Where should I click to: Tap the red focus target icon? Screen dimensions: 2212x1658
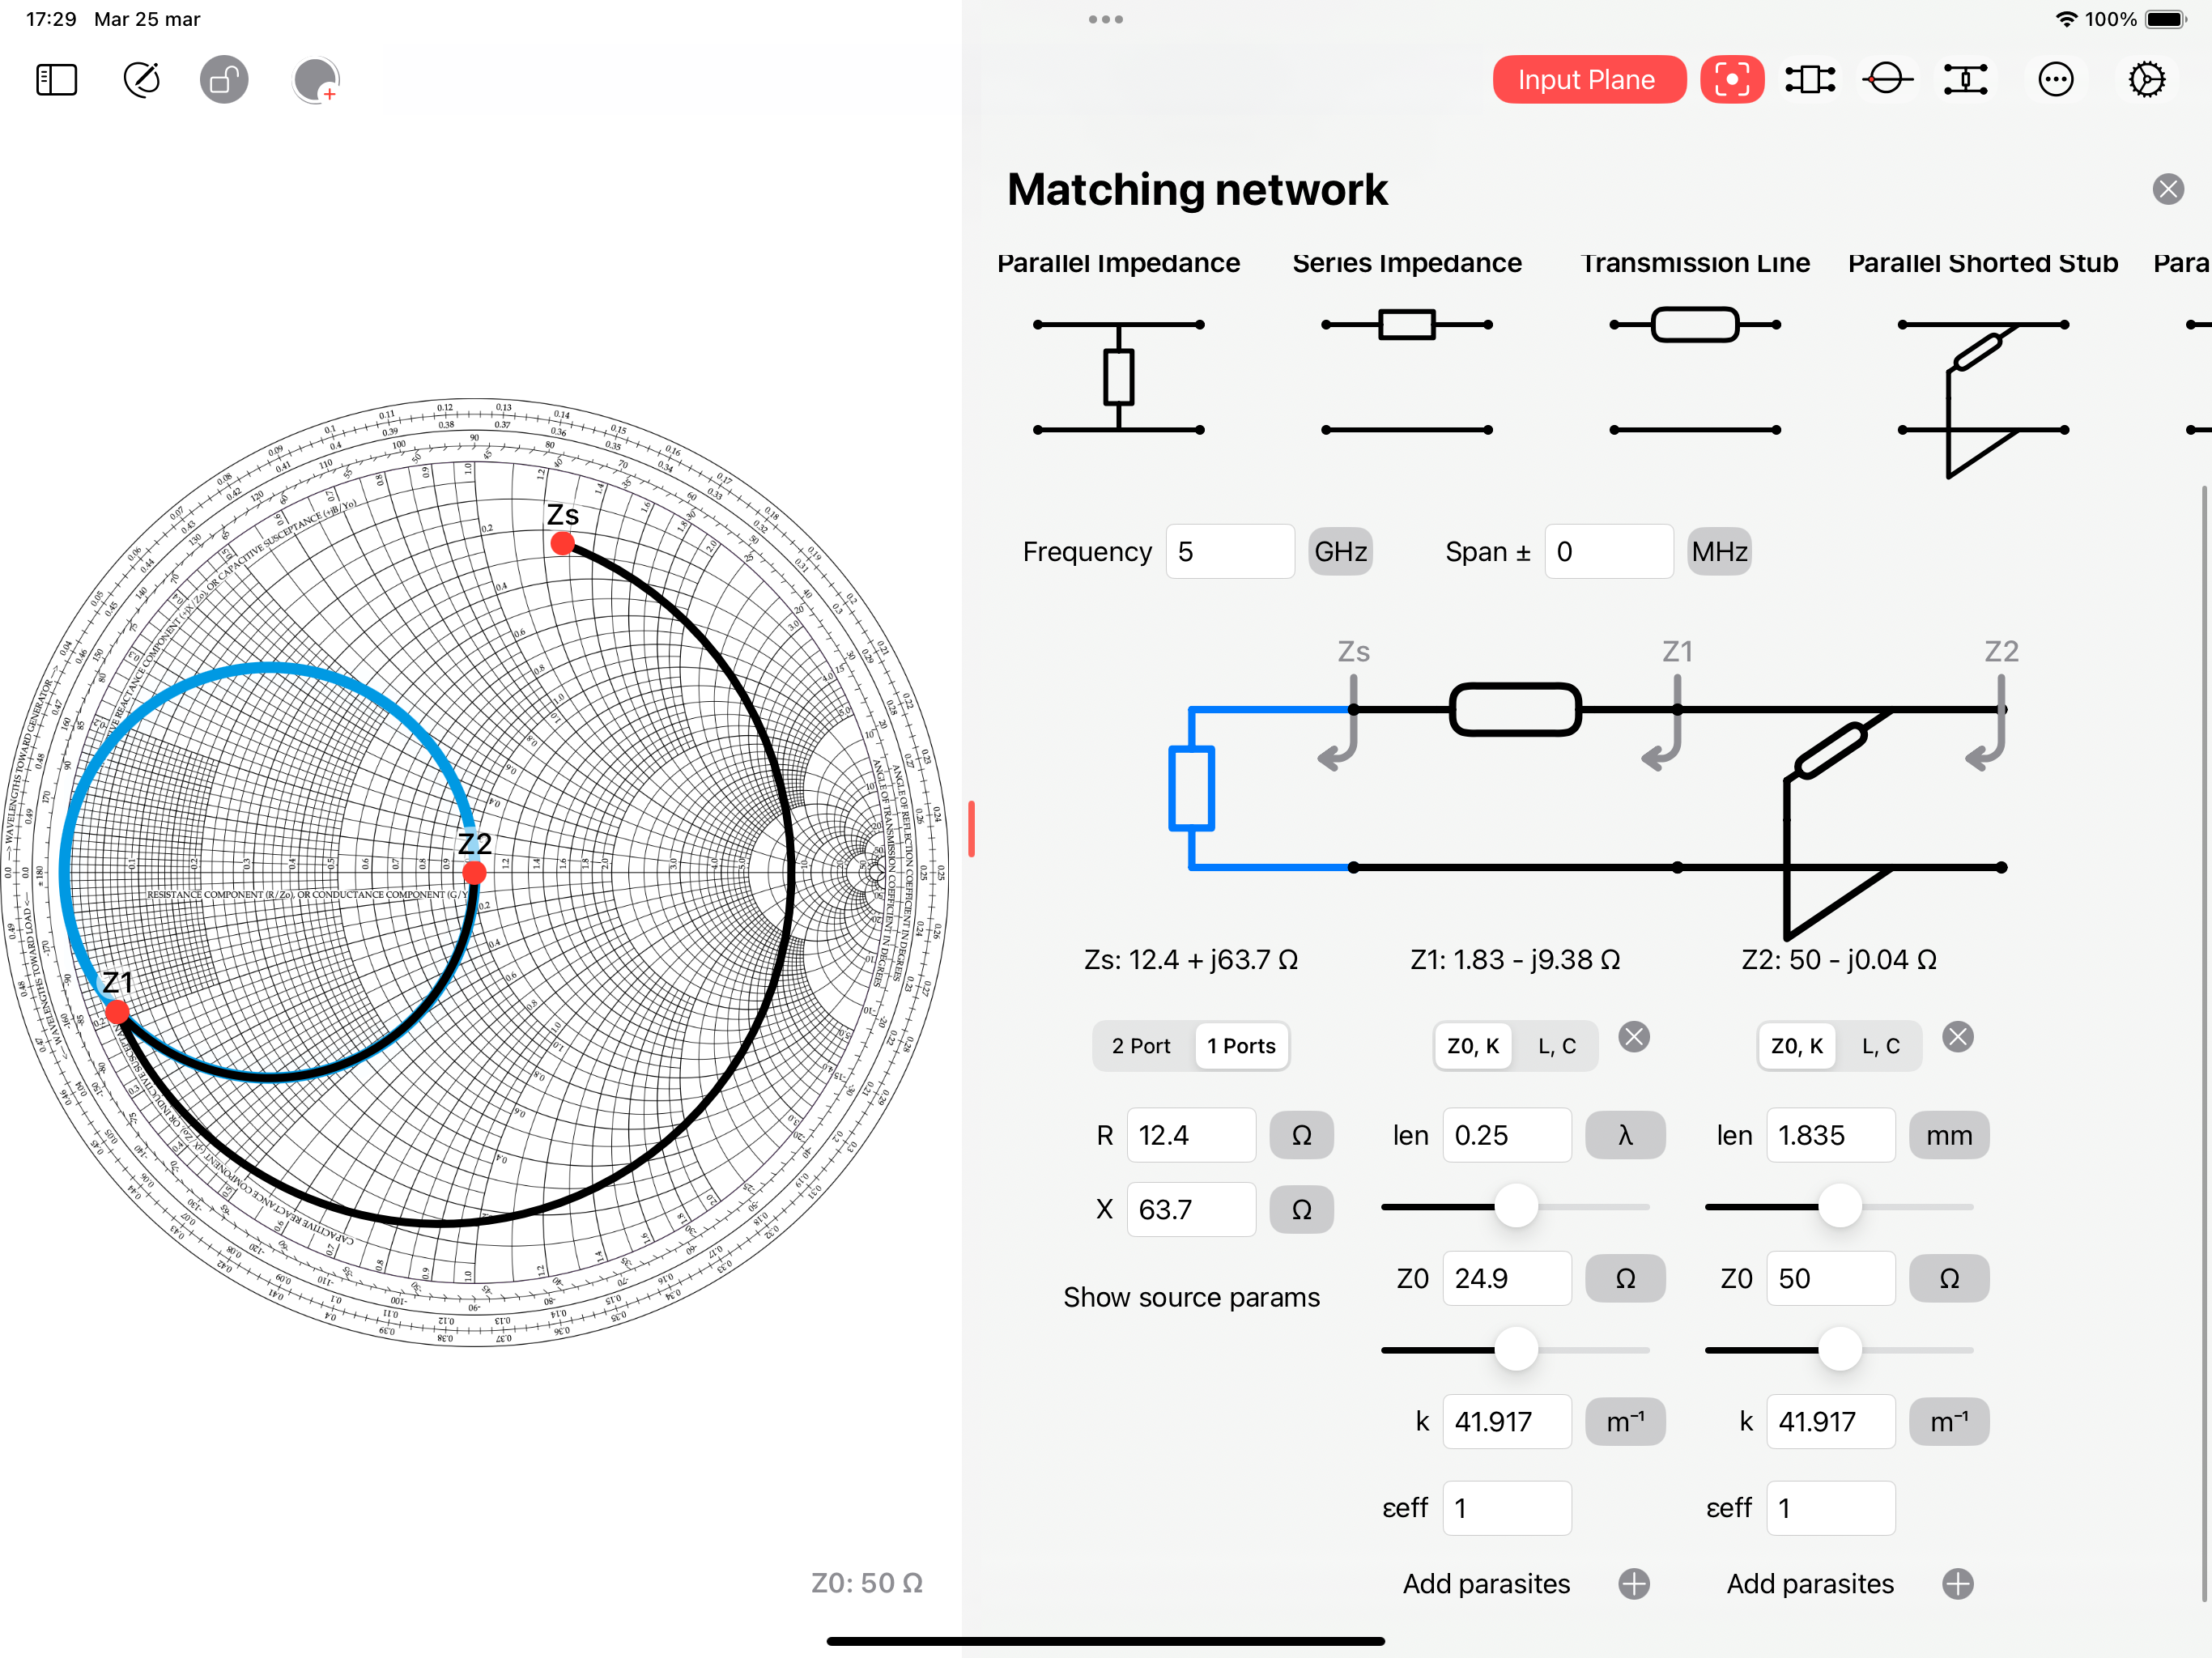1732,80
